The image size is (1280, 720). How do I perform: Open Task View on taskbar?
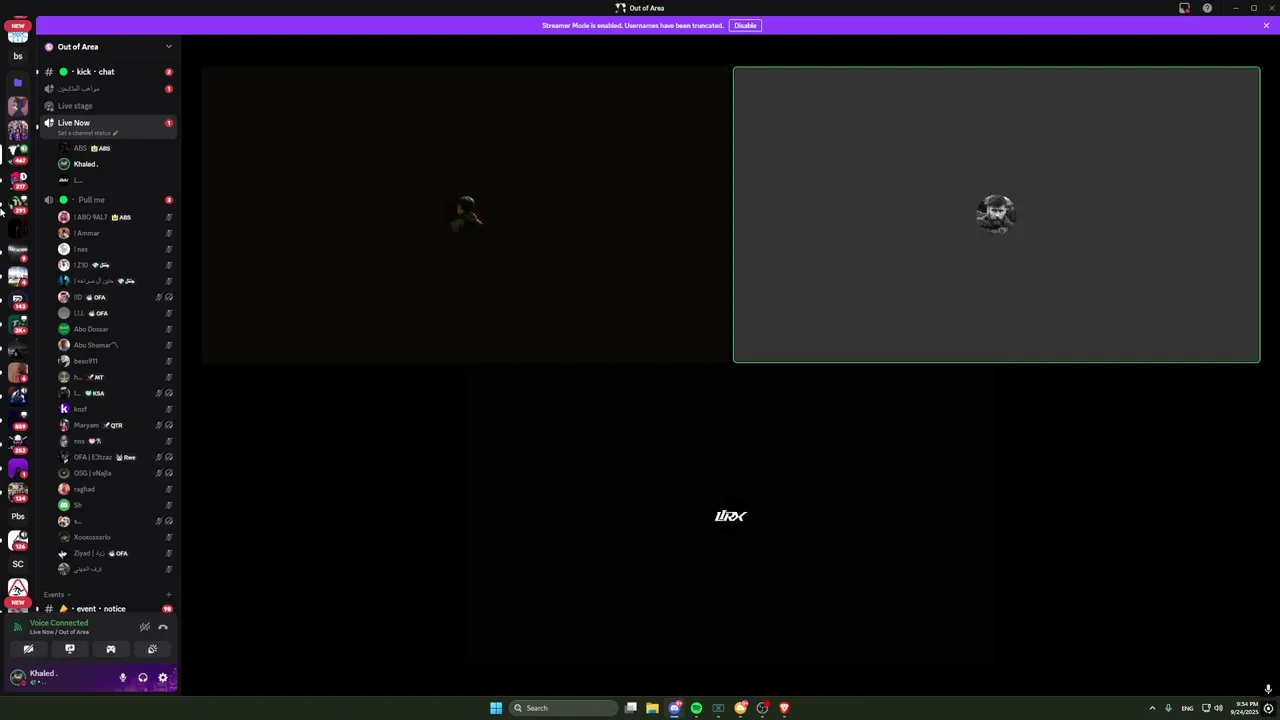pyautogui.click(x=631, y=708)
